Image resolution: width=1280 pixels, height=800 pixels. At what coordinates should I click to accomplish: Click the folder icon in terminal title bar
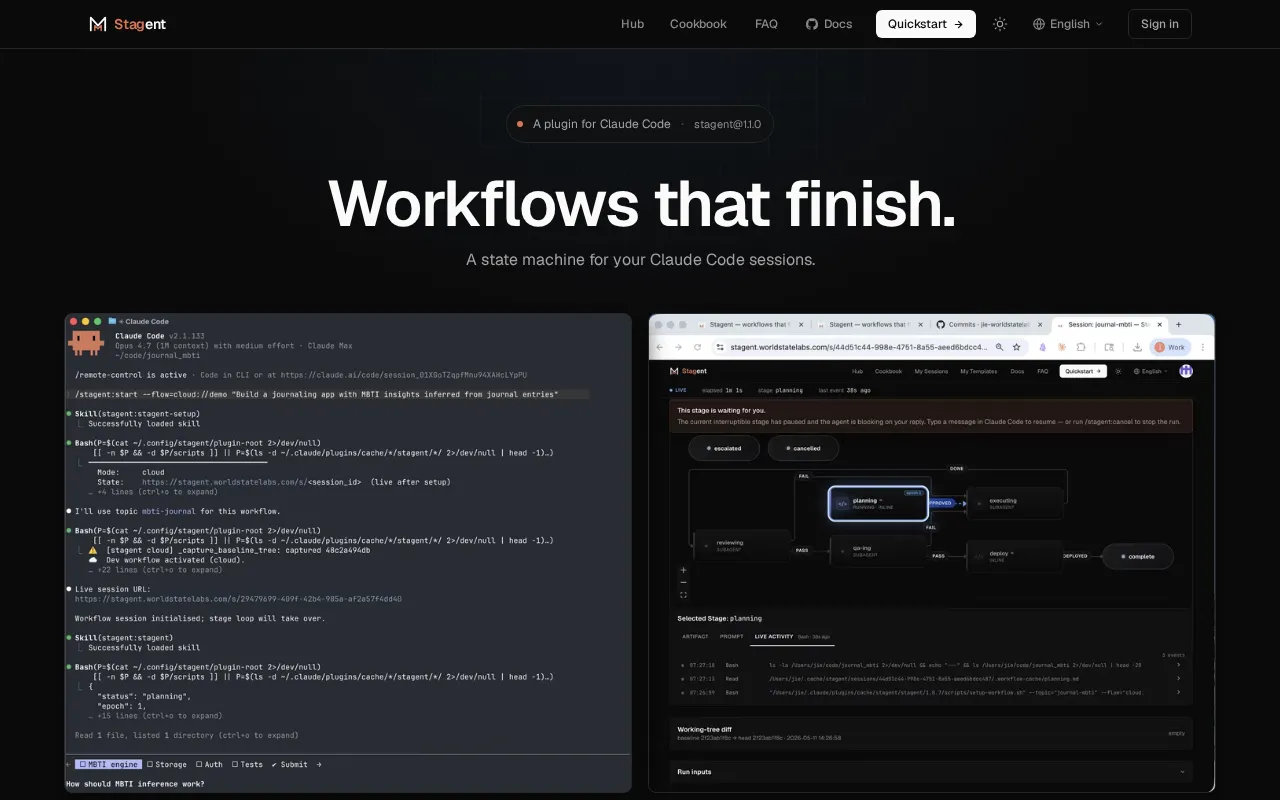(112, 321)
